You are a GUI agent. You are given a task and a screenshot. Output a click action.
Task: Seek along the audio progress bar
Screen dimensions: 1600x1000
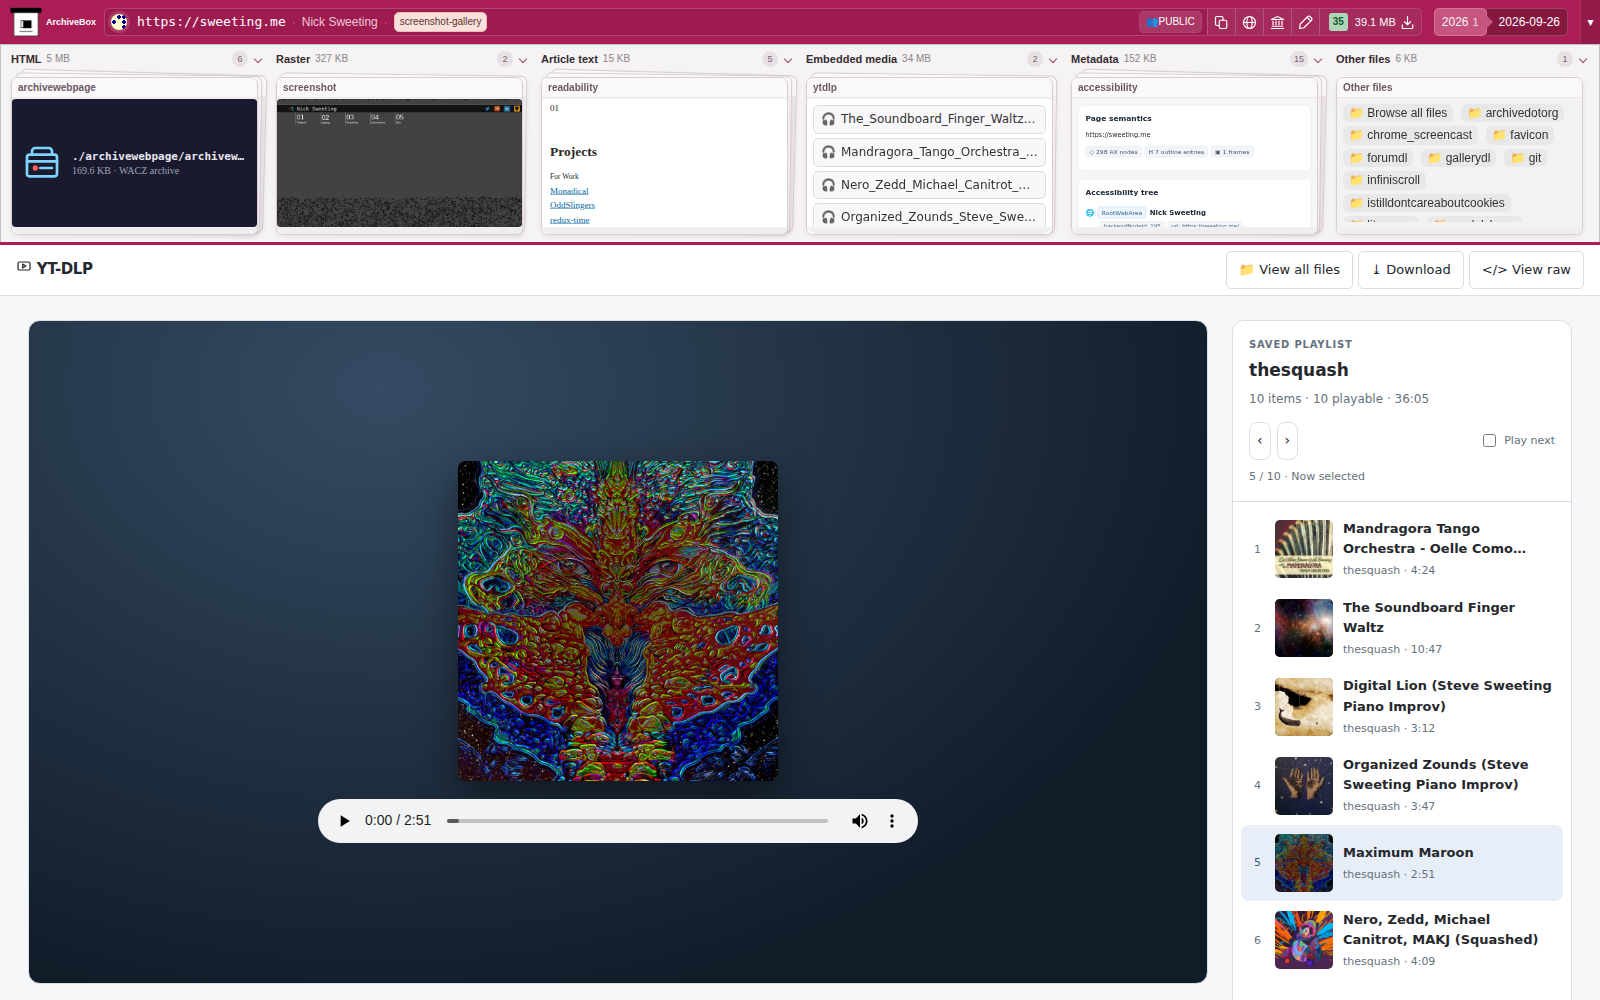point(637,821)
